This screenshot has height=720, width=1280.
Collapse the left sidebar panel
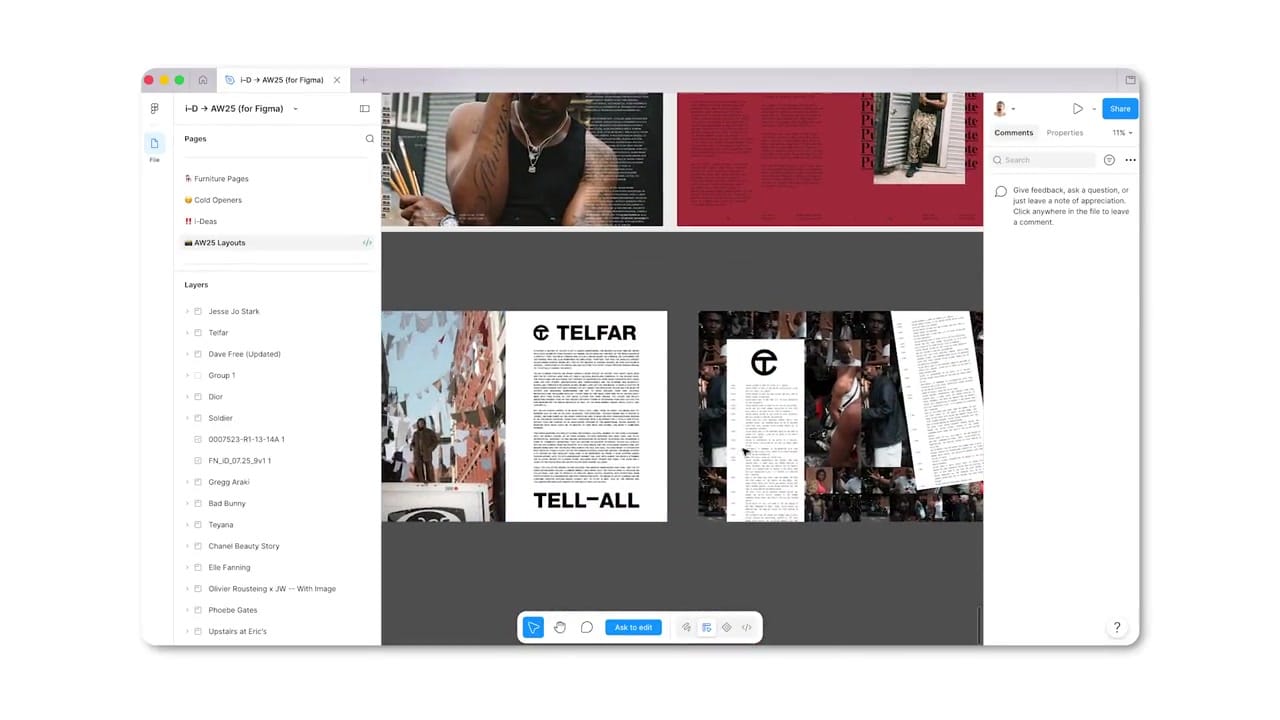tap(365, 108)
